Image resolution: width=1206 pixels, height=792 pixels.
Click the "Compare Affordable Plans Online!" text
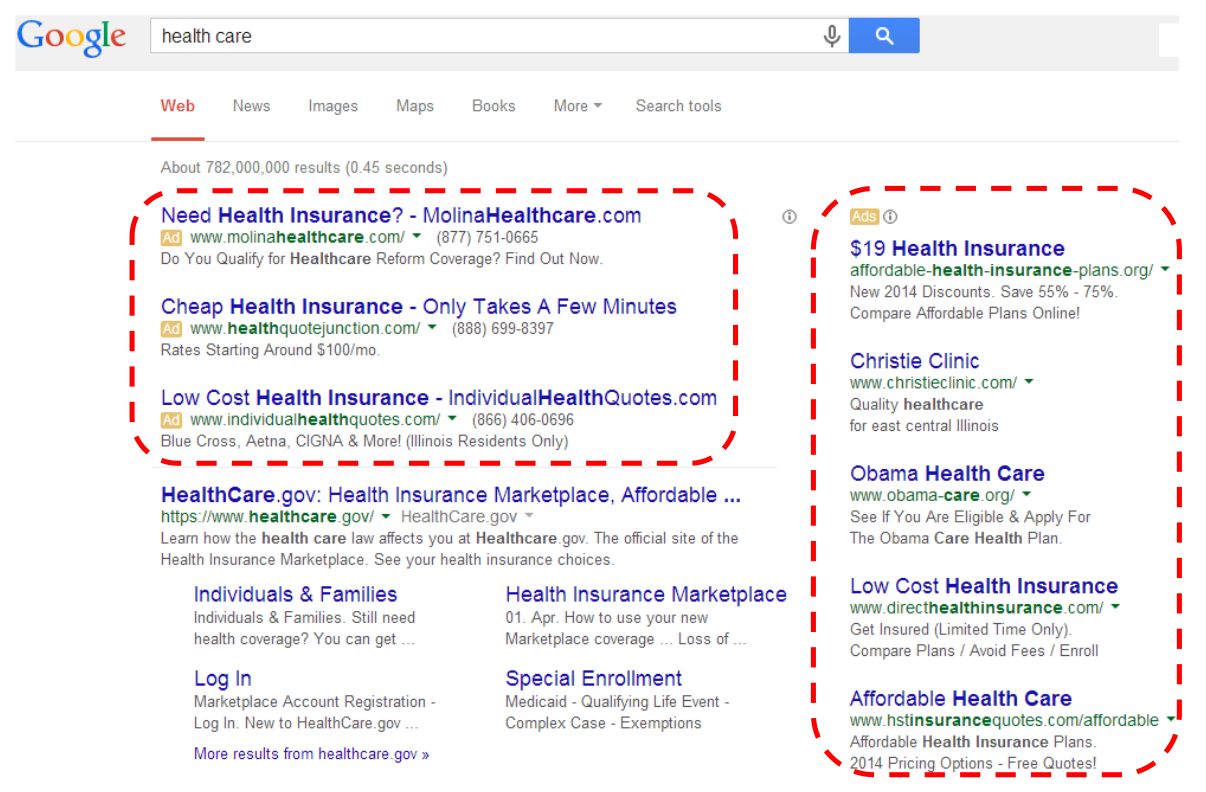point(965,313)
